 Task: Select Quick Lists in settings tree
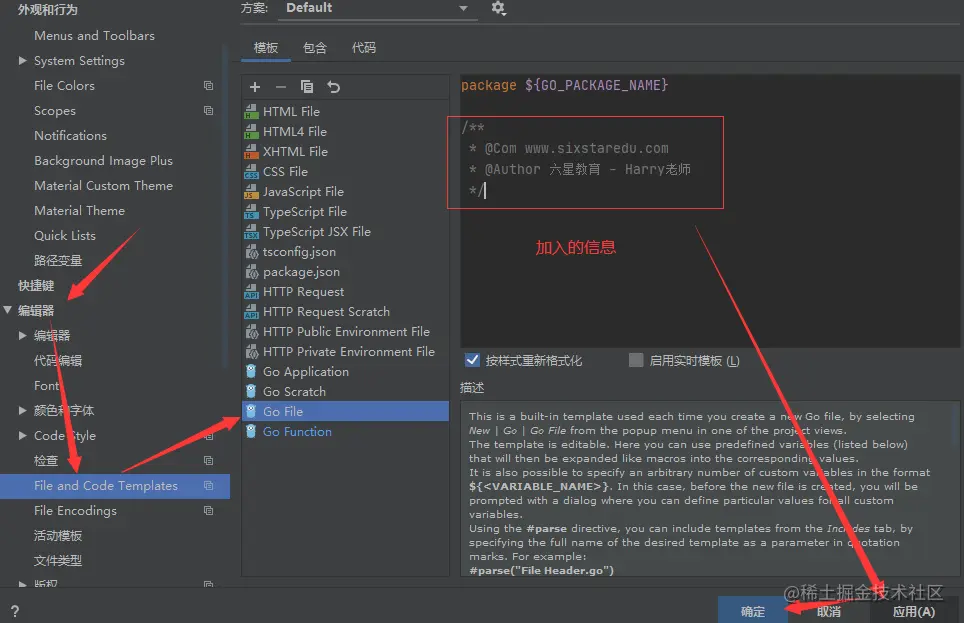click(x=65, y=236)
